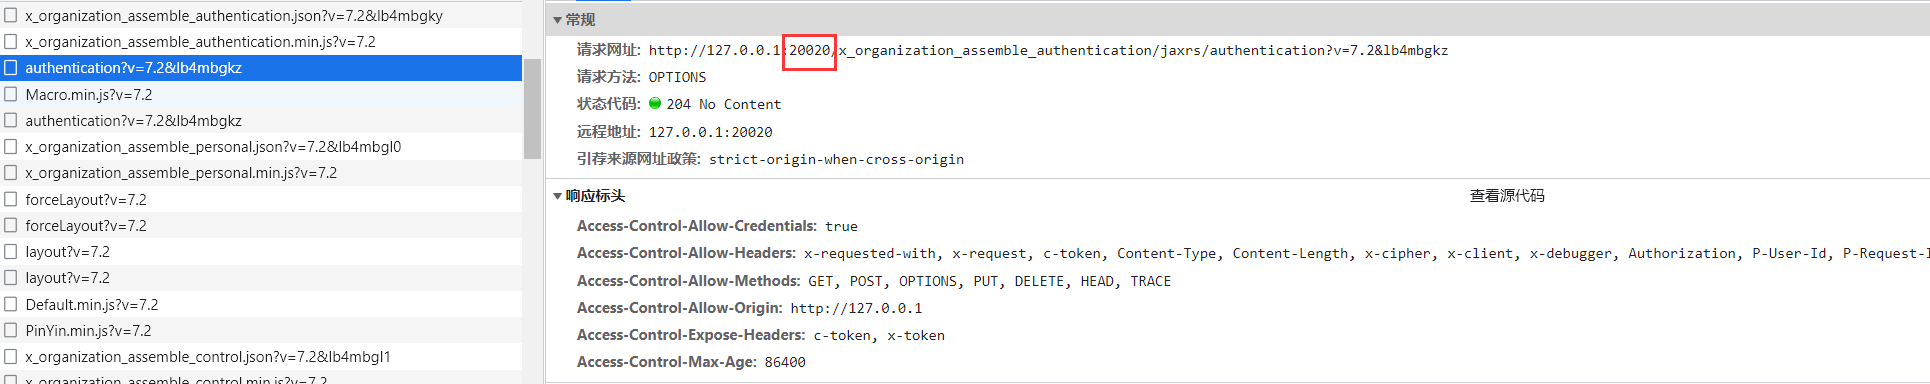1930x384 pixels.
Task: Click the green 204 status indicator dot
Action: 655,103
